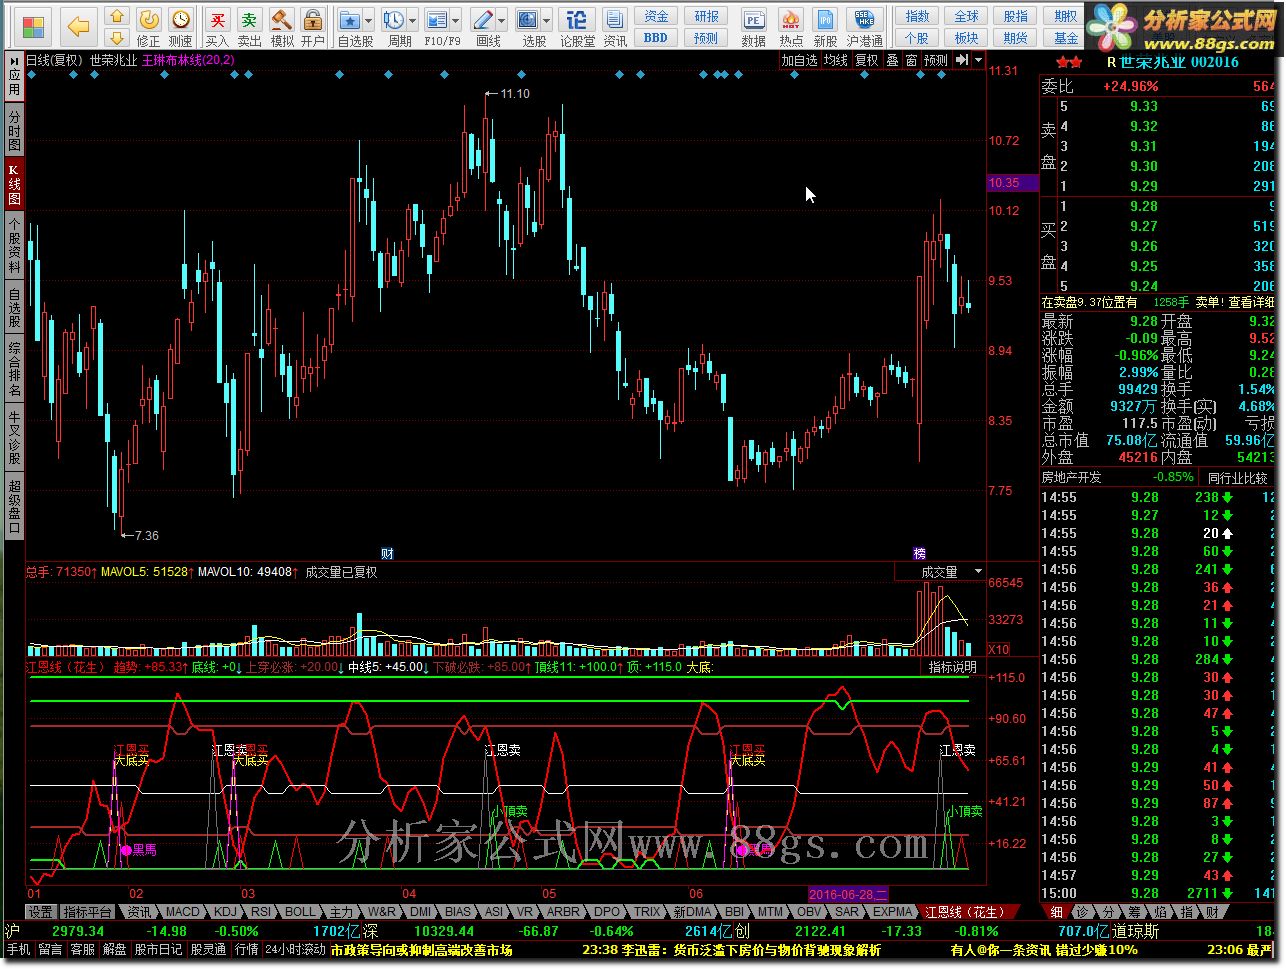Image resolution: width=1286 pixels, height=969 pixels.
Task: Click the 板块 sector button
Action: click(966, 38)
